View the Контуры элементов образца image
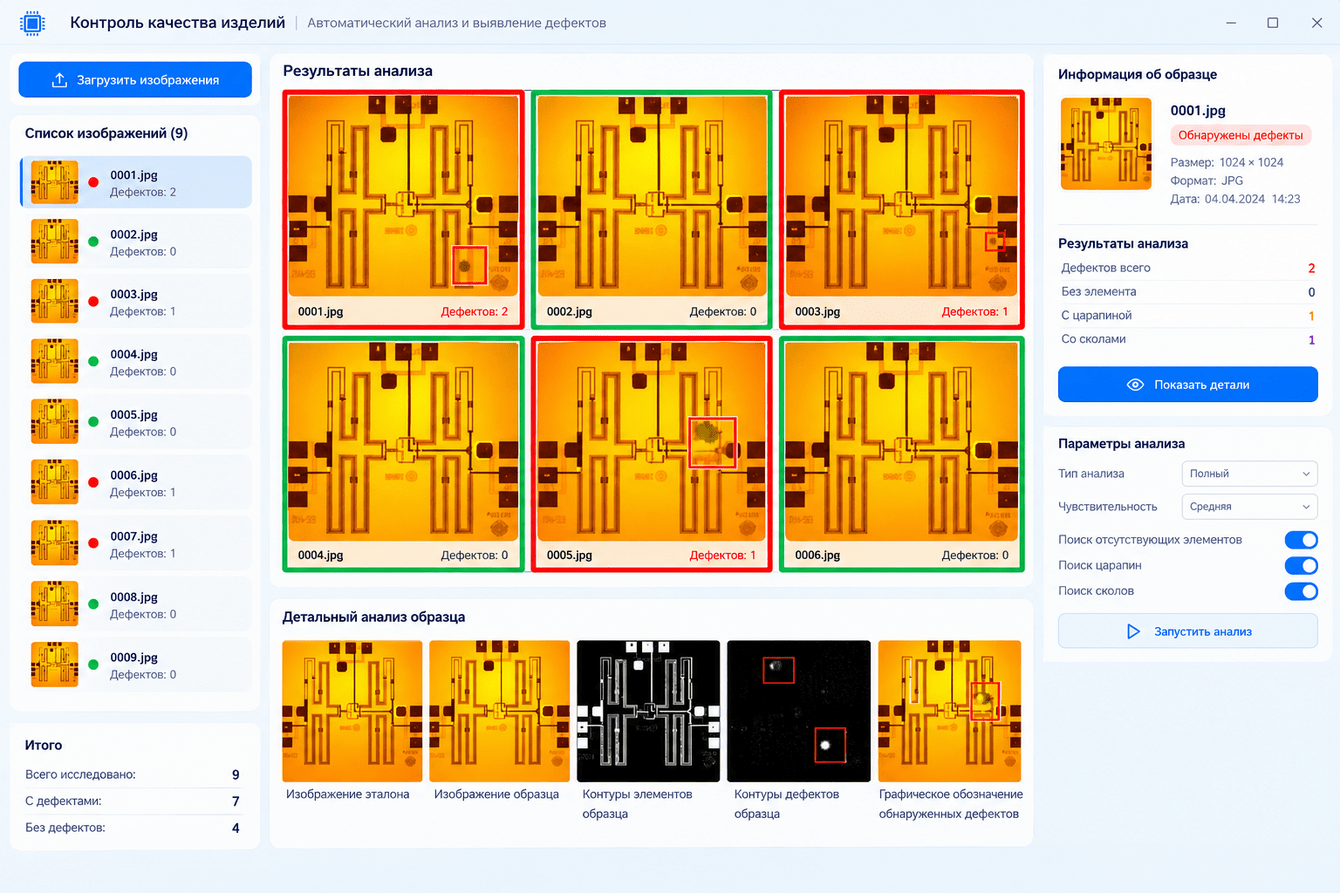The height and width of the screenshot is (893, 1340). [x=648, y=711]
